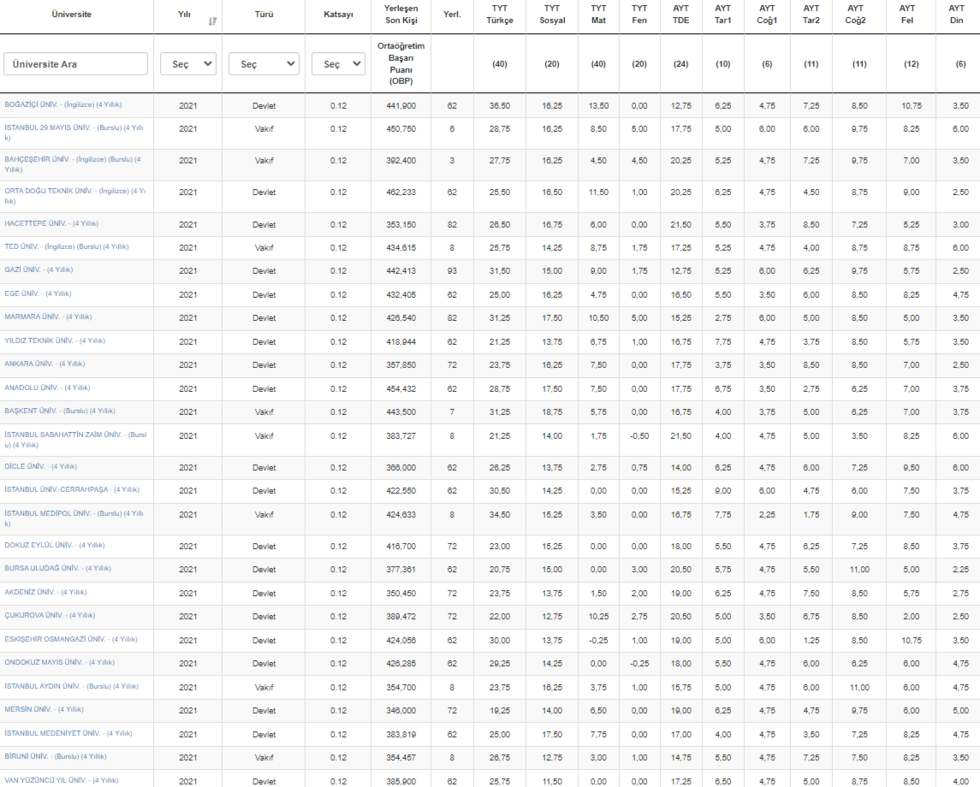The height and width of the screenshot is (787, 980).
Task: Open the AKDENİZ ÜNİV. link
Action: click(x=46, y=592)
